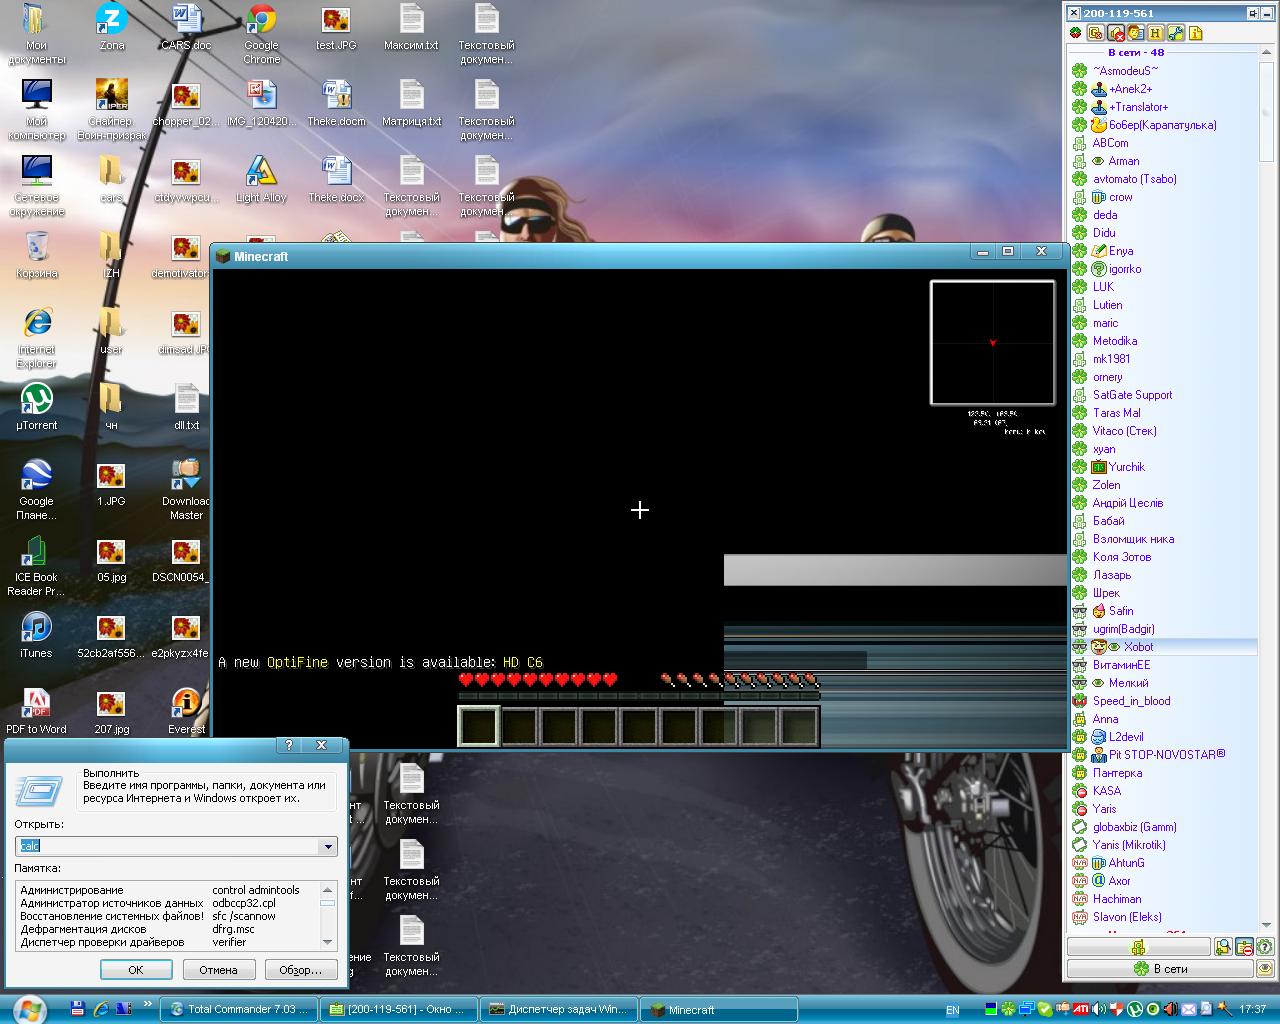Select contact Yurchik in QIP list

tap(1126, 467)
